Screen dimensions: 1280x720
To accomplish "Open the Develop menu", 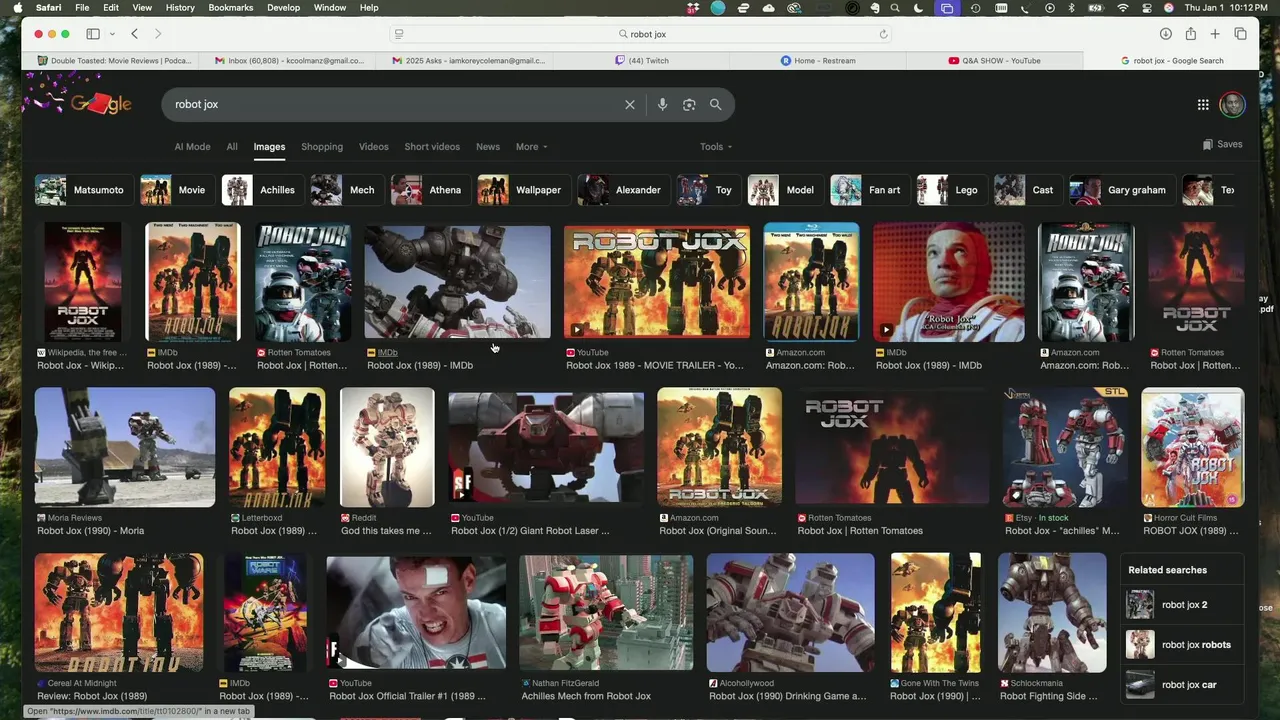I will pyautogui.click(x=283, y=8).
